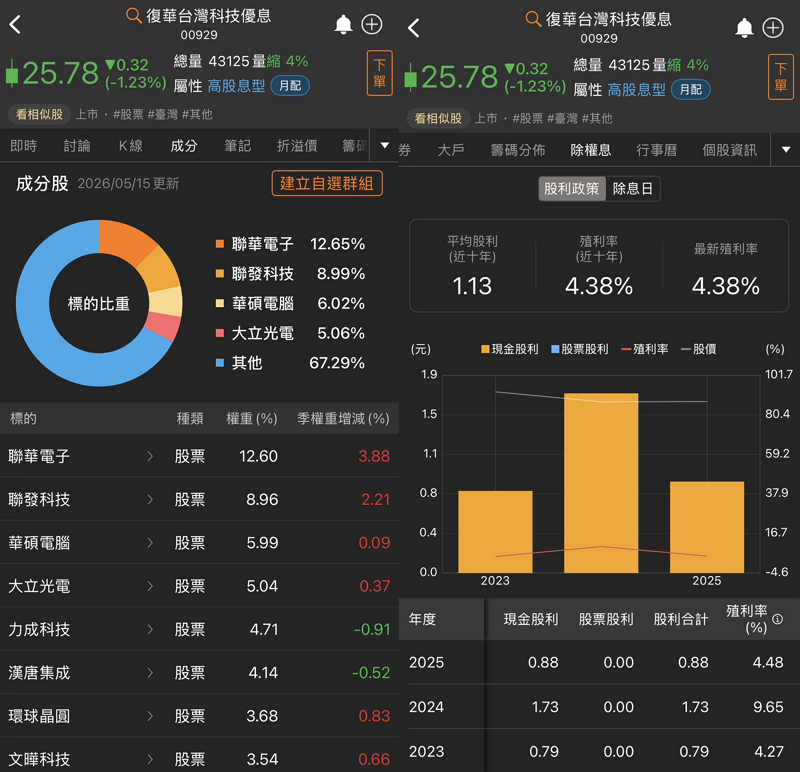Tap 看相似股 on left screen
Viewport: 800px width, 772px height.
pos(39,114)
